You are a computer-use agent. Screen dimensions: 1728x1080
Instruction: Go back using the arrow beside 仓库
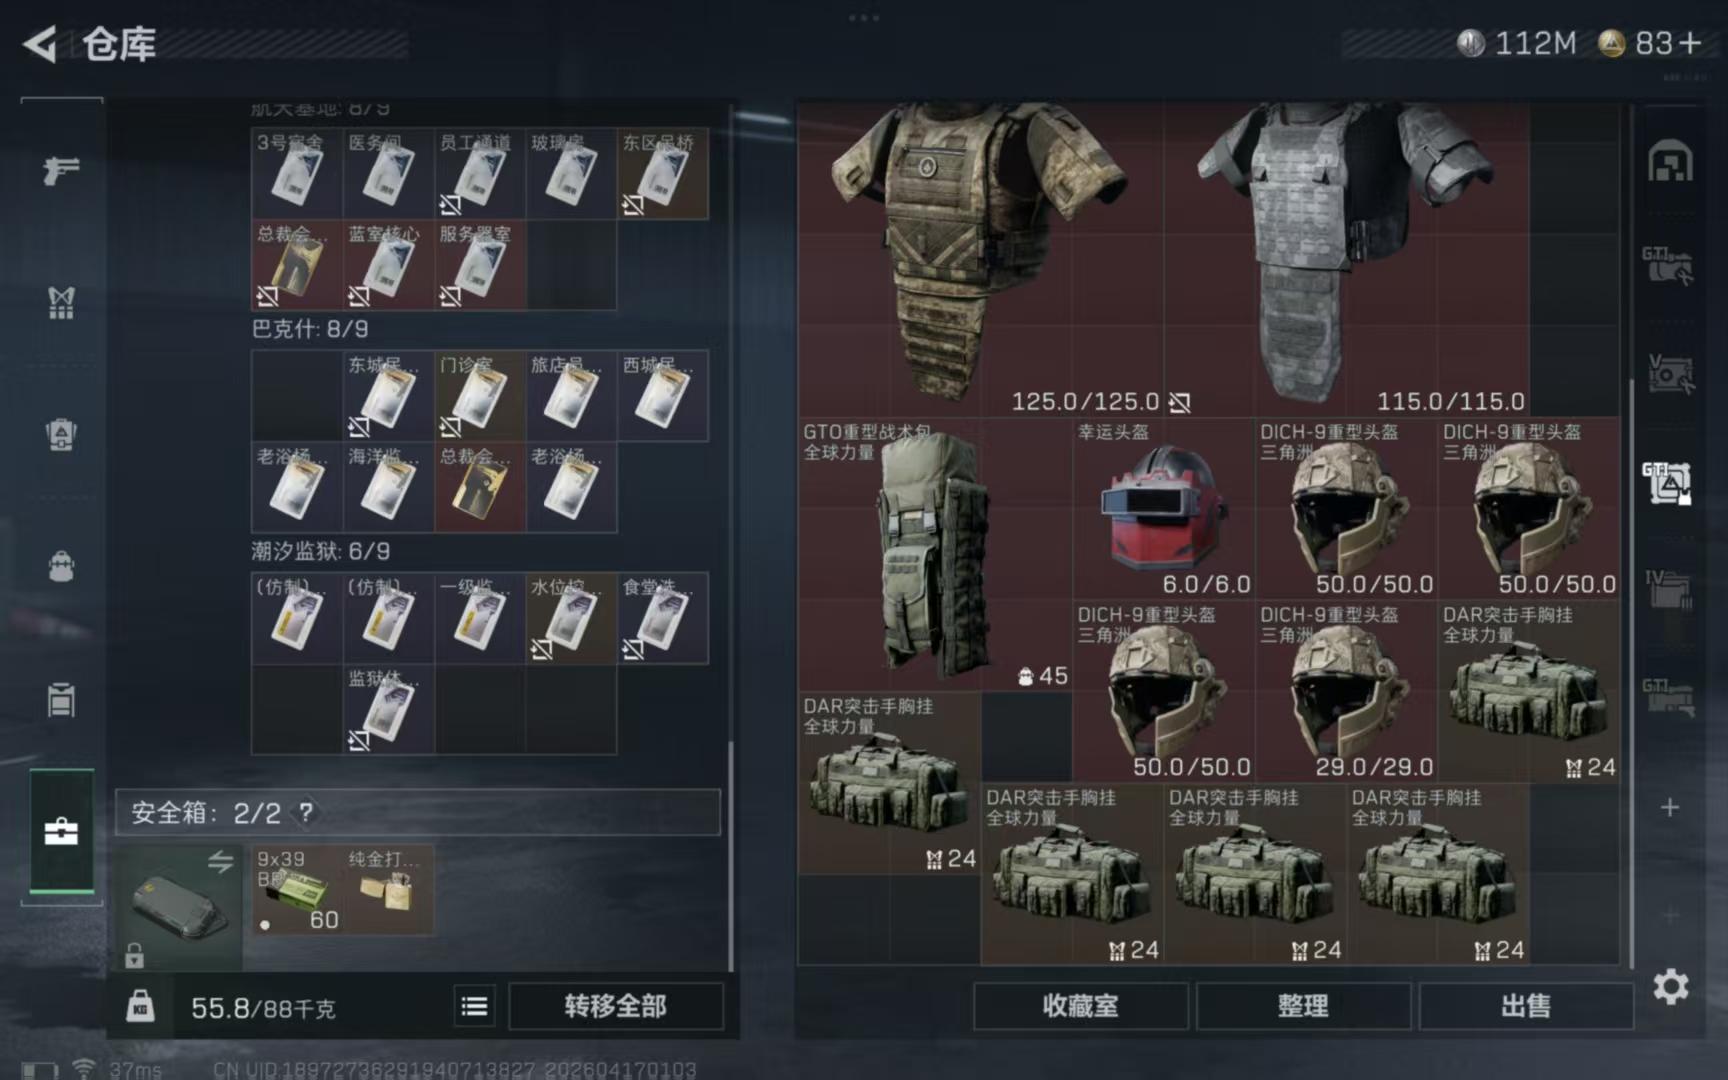click(40, 44)
